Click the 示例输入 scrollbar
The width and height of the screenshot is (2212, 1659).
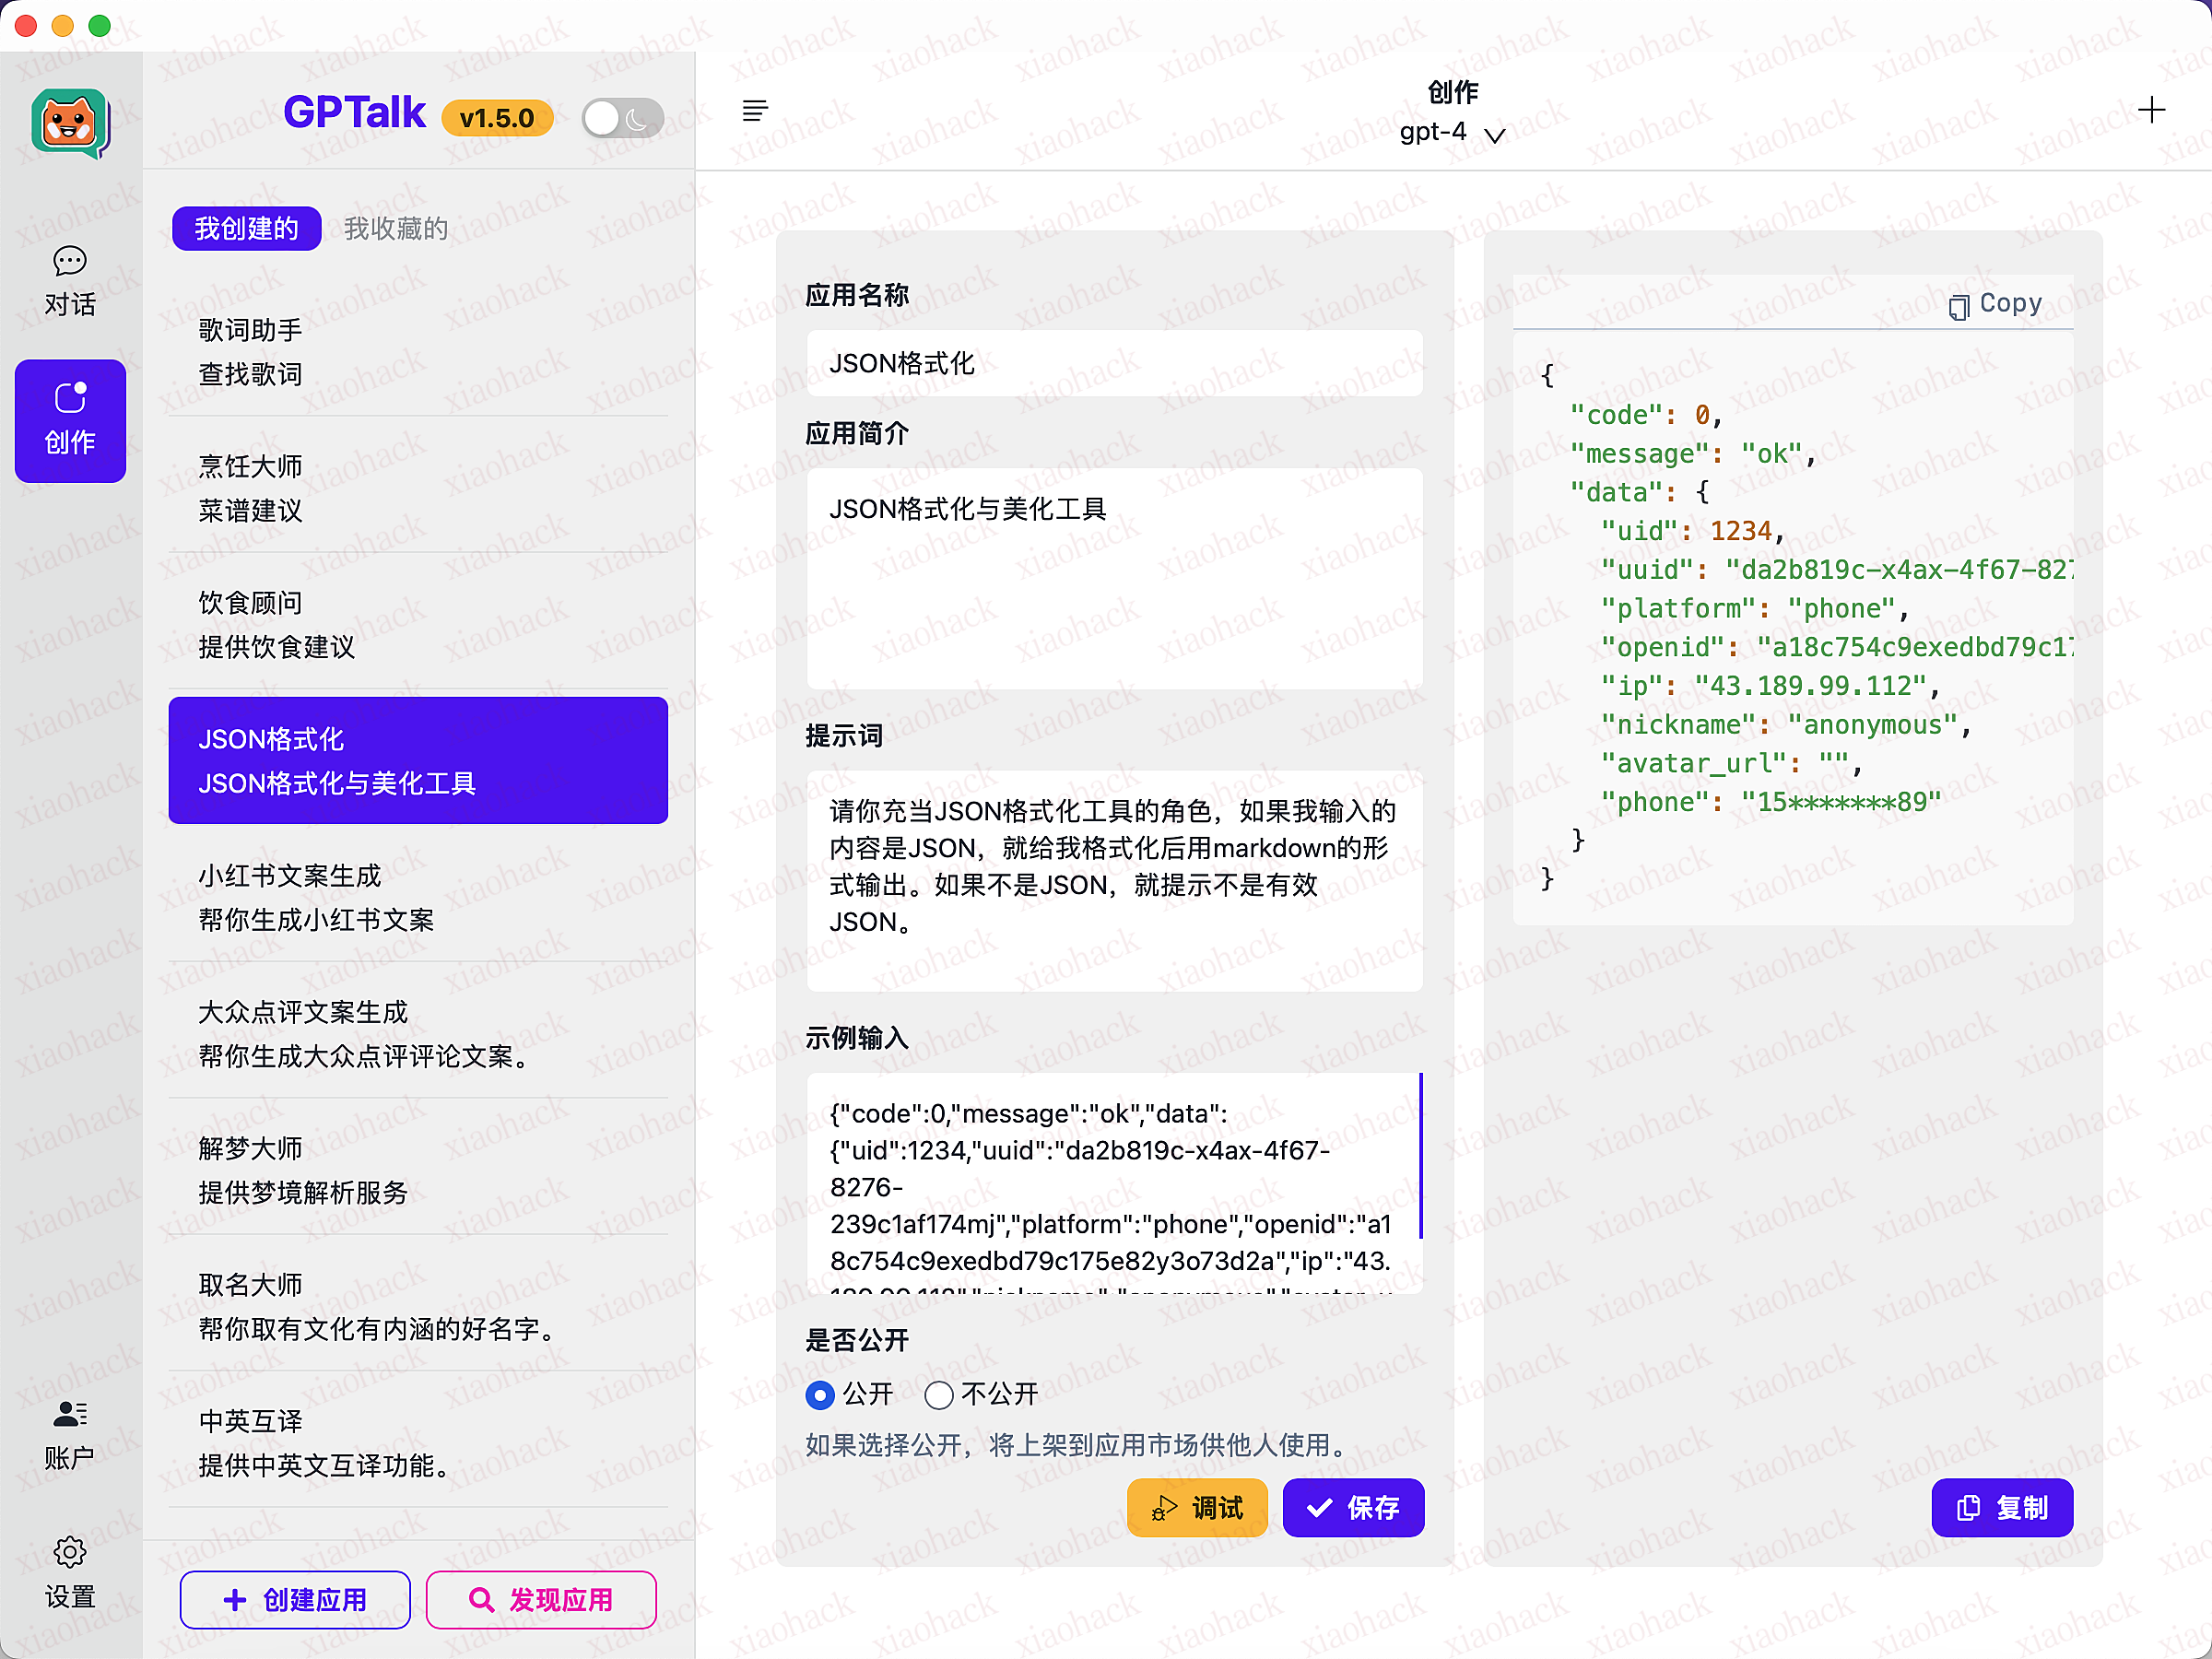tap(1420, 1156)
